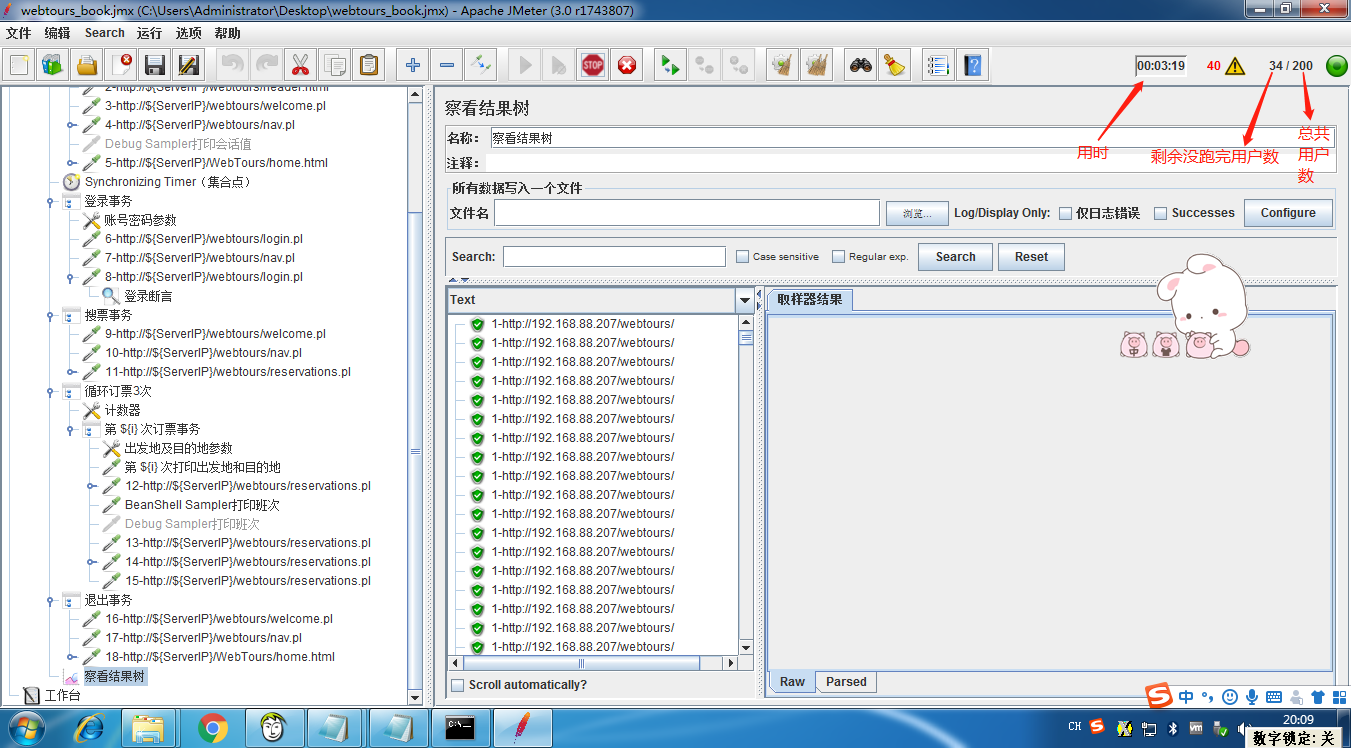The width and height of the screenshot is (1351, 748).
Task: Click into the Search text field
Action: click(614, 257)
